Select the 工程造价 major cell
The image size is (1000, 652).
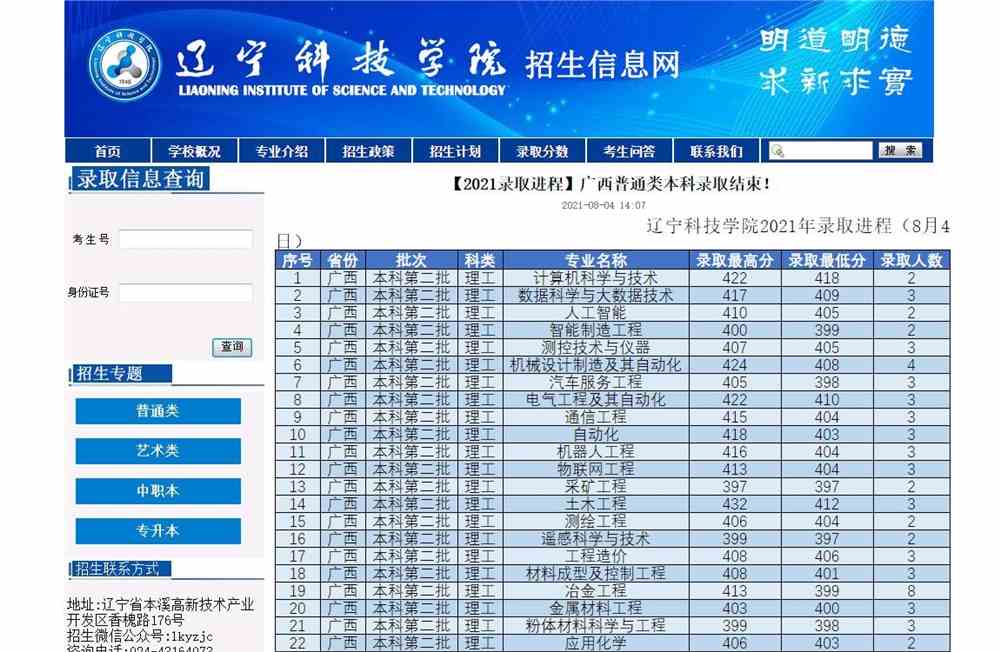tap(596, 556)
